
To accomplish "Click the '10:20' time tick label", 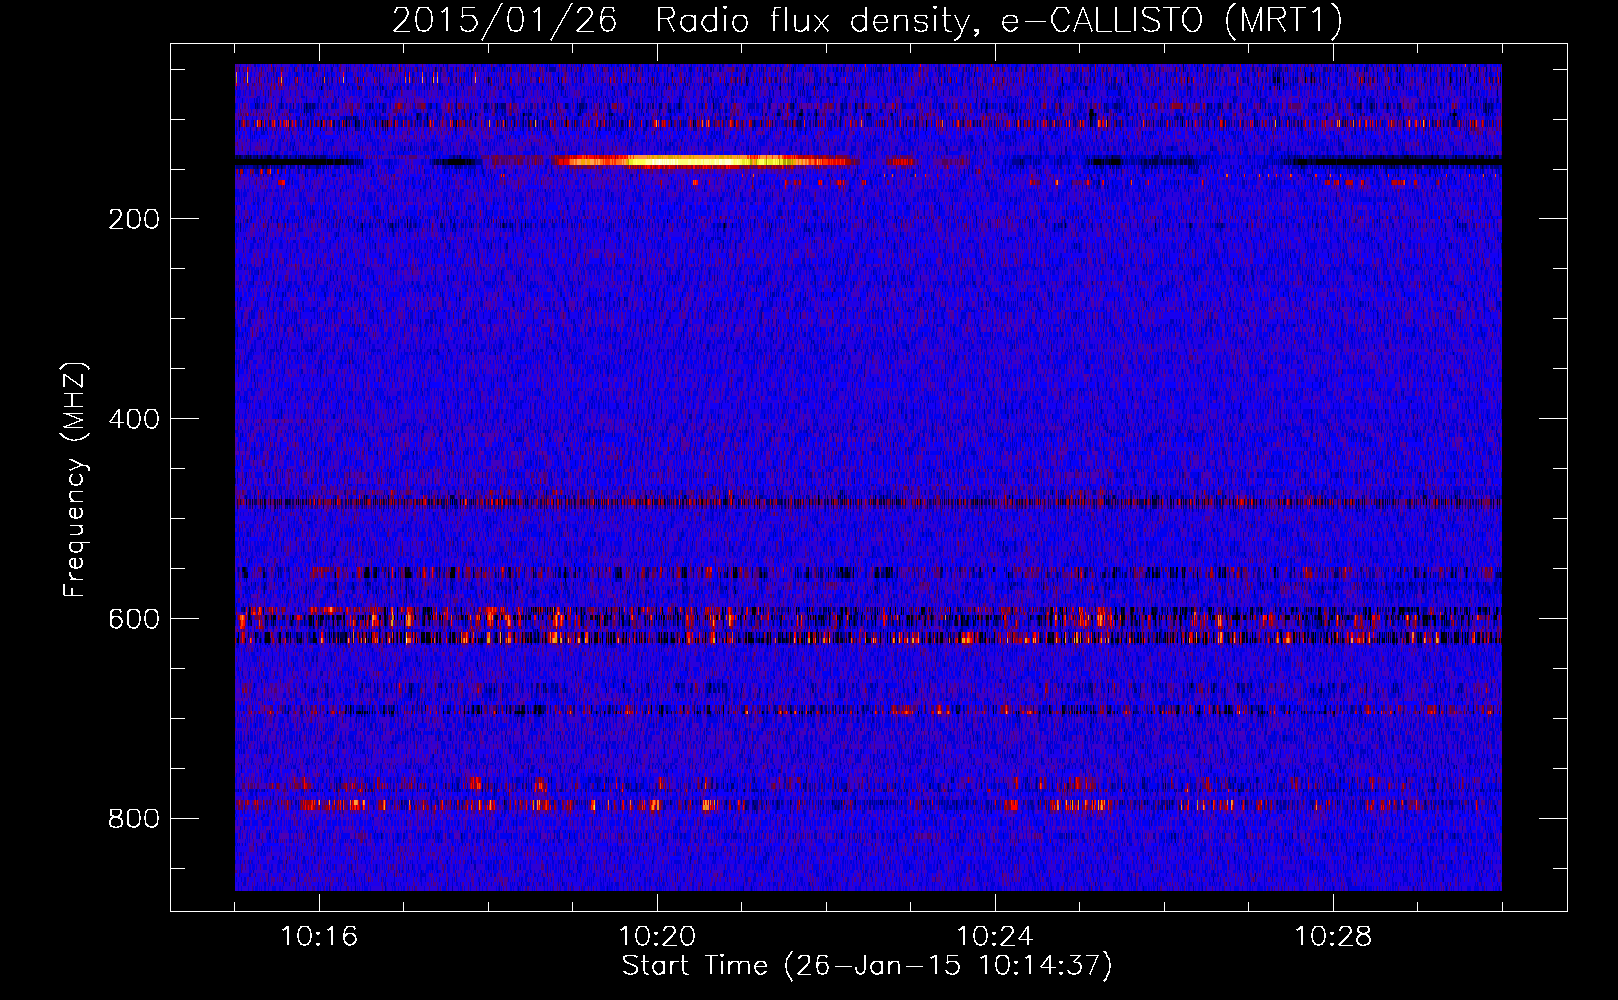I will click(657, 937).
